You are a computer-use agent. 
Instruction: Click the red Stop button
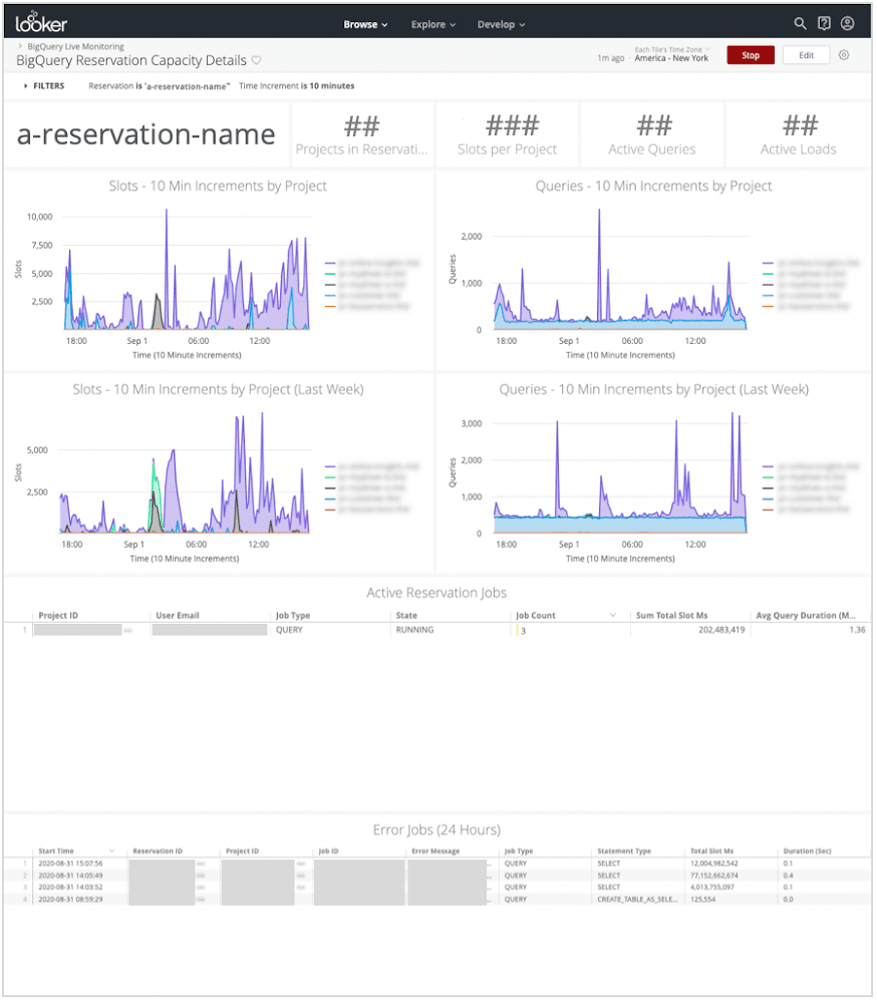[x=751, y=55]
